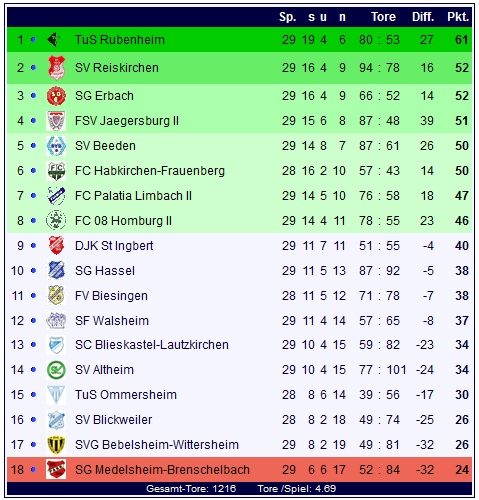Click the SG Hassel blue crest
The image size is (479, 500).
tap(56, 271)
